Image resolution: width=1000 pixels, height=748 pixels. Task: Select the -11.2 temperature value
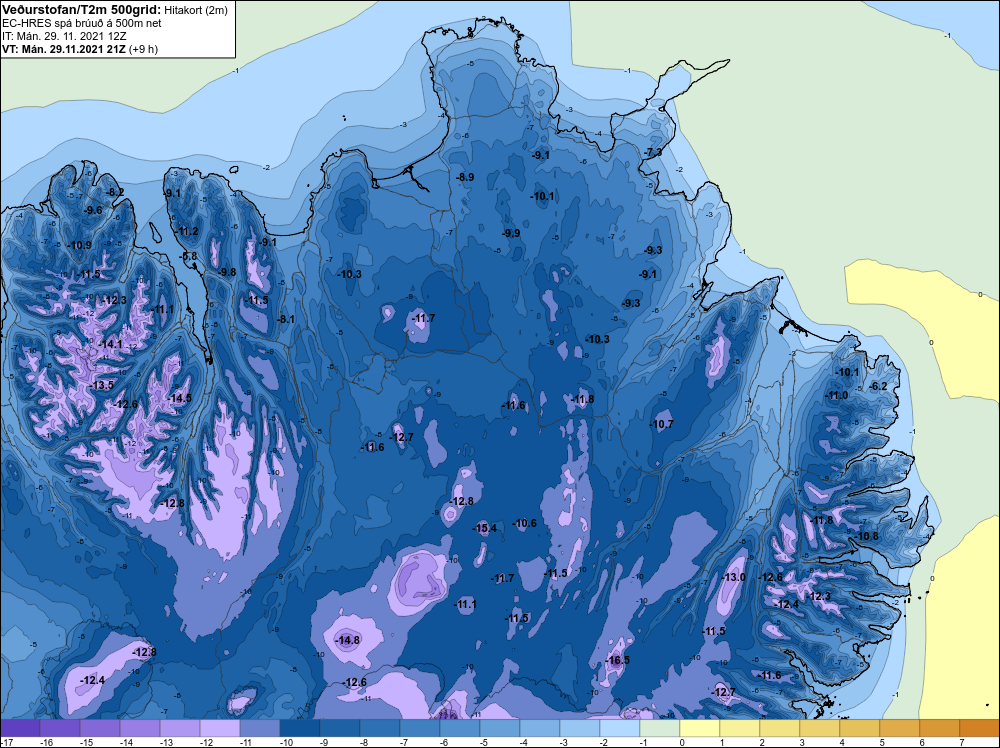pos(186,231)
